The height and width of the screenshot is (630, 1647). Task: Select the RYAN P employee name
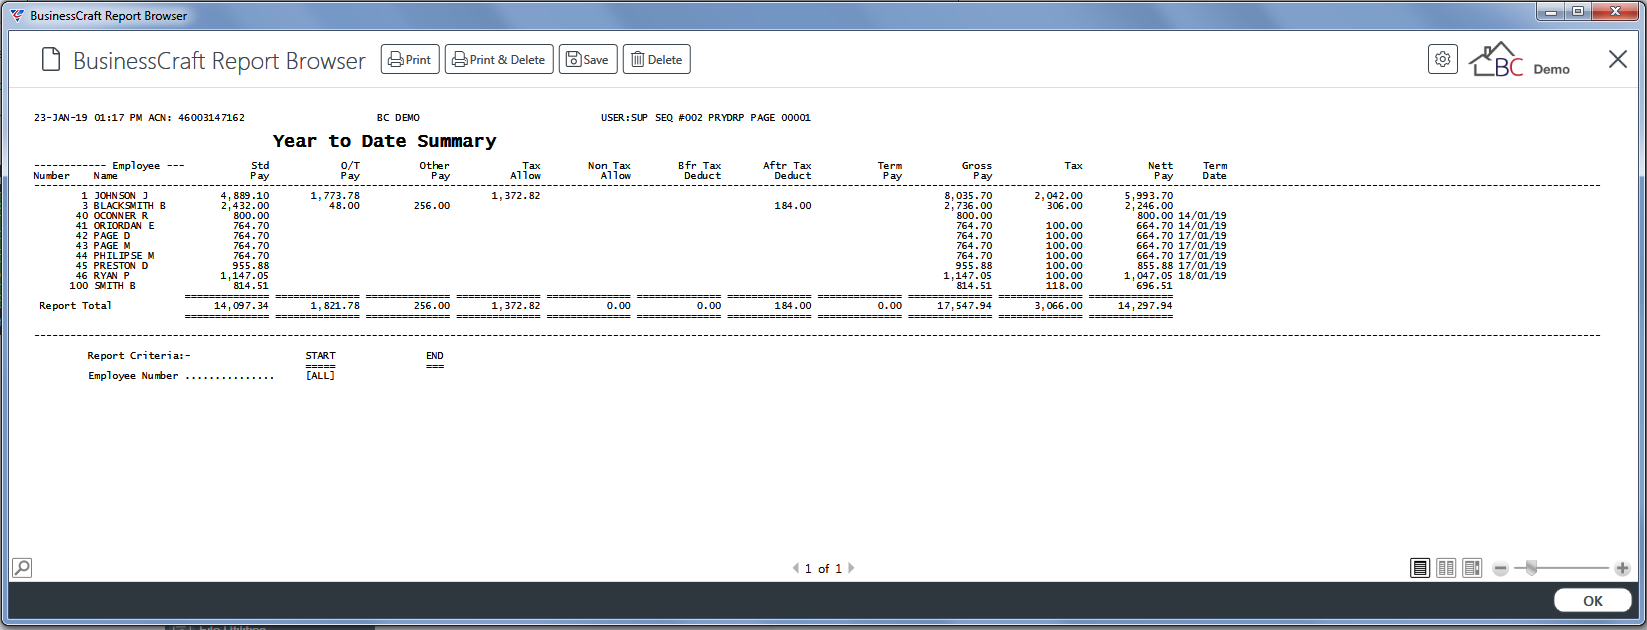(112, 276)
